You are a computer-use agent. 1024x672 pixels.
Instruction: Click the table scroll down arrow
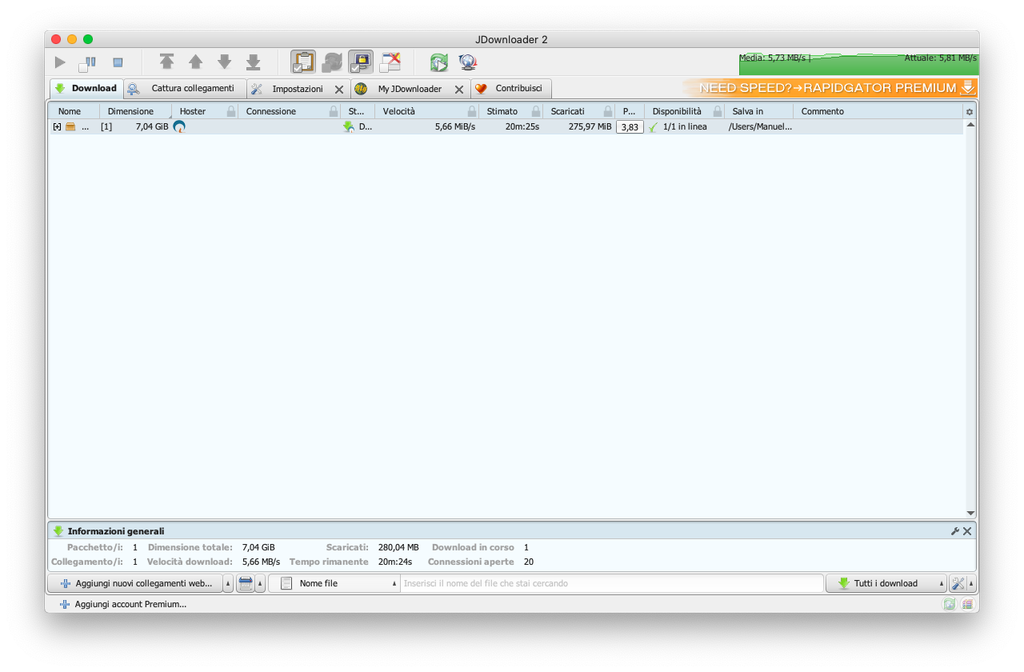point(970,513)
